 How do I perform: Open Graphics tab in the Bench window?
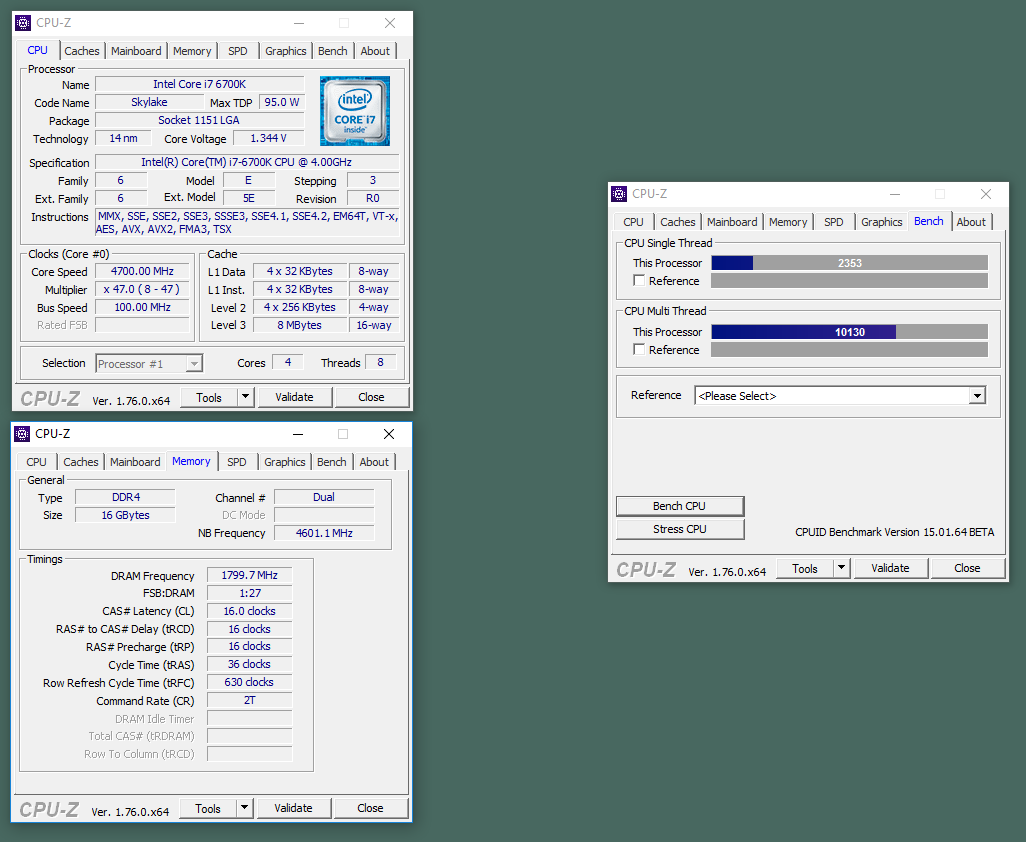point(881,222)
